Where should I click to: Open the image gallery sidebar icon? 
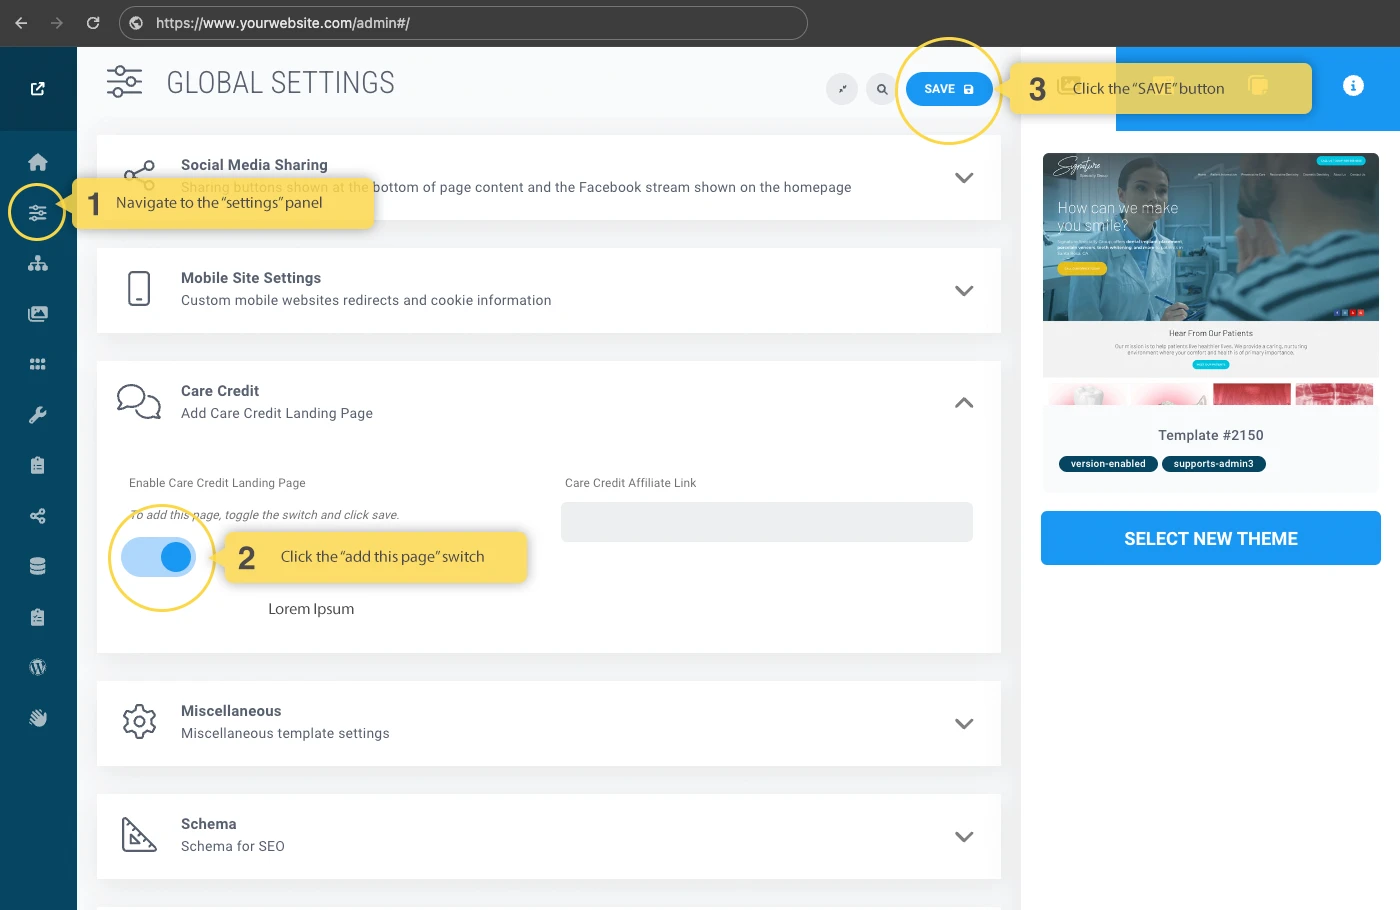(x=38, y=314)
